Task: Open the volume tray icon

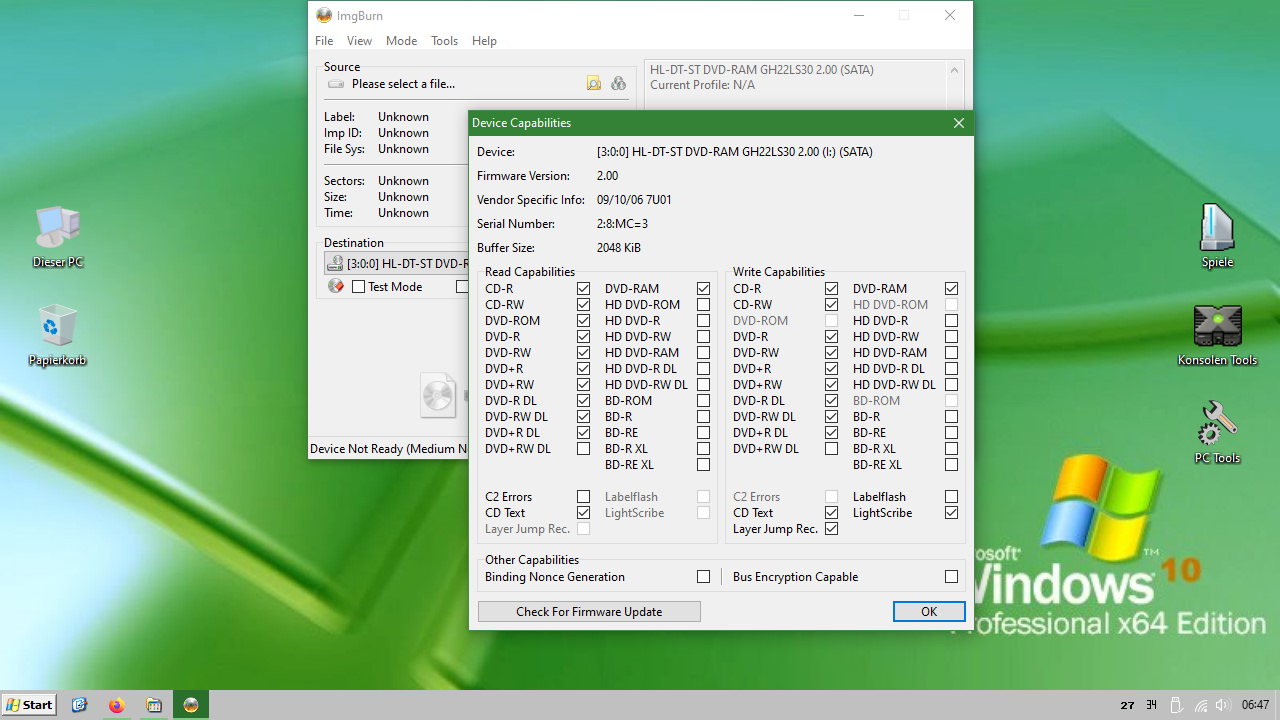Action: click(1222, 705)
